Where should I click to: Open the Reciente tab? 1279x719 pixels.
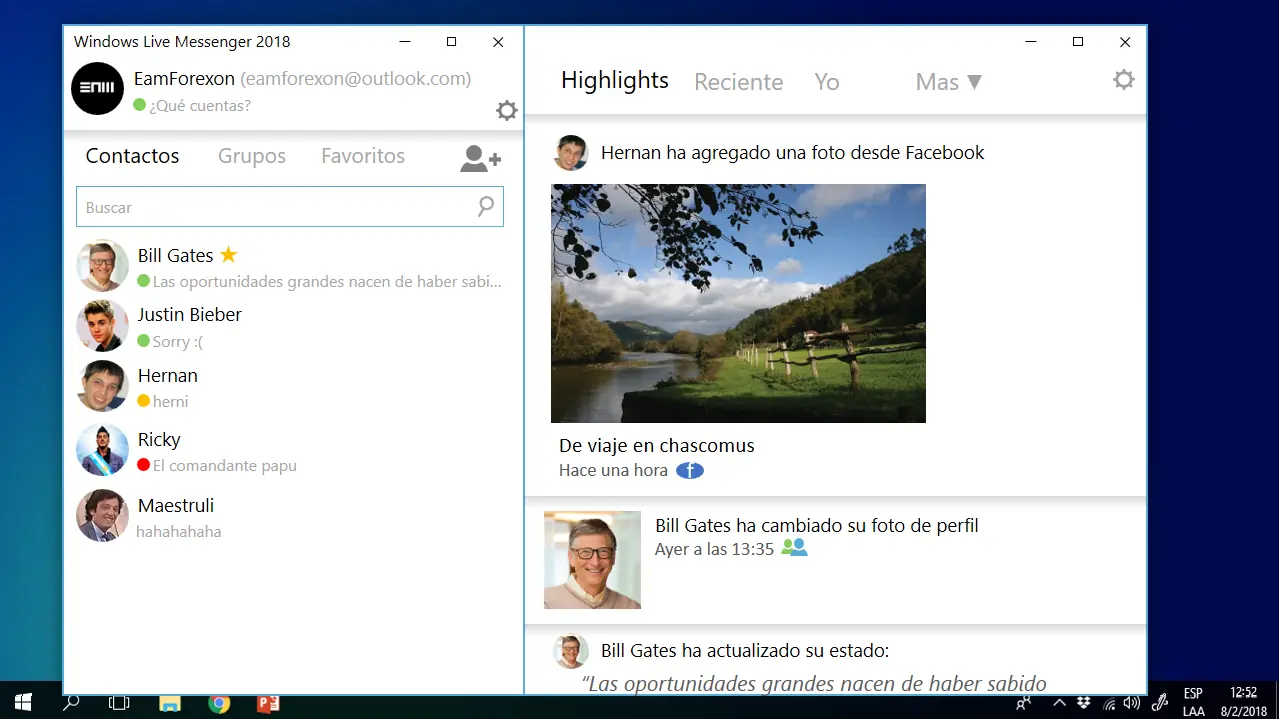(x=738, y=82)
